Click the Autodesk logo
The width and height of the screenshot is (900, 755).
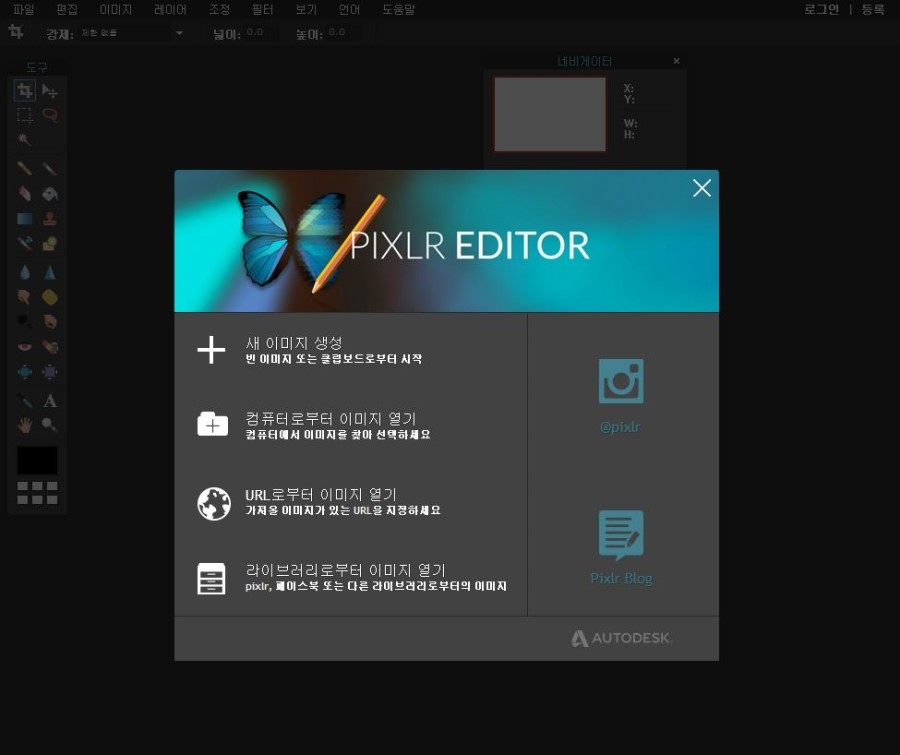pos(622,638)
